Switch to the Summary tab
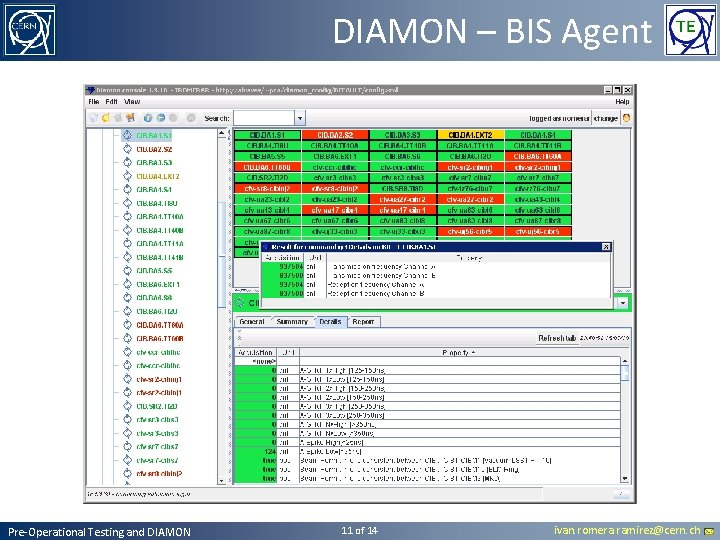The height and width of the screenshot is (540, 720). (292, 321)
